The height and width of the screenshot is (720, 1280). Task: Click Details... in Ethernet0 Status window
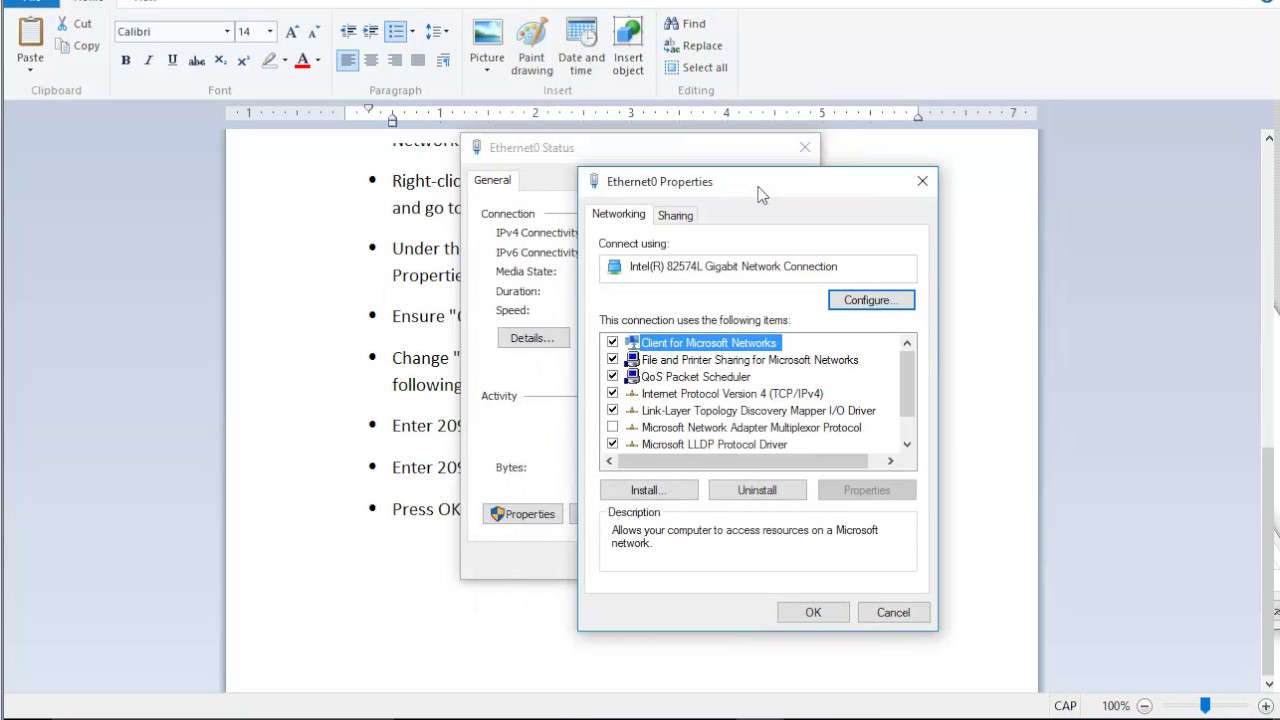(532, 338)
